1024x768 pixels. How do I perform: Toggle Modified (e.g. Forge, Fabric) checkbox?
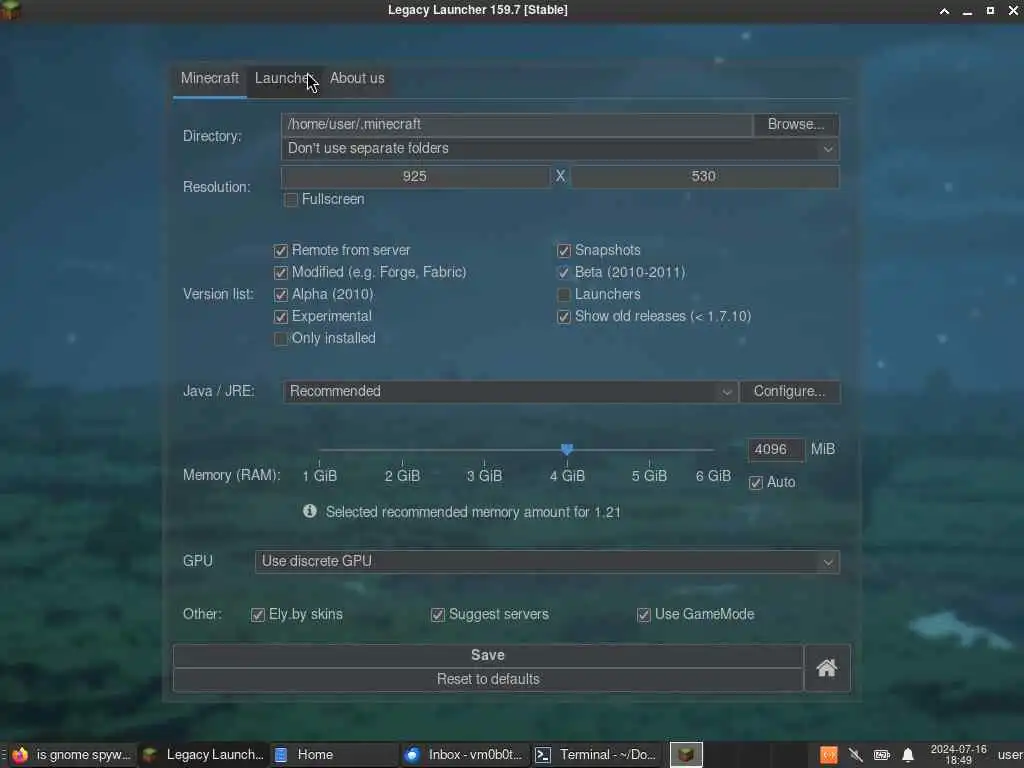click(x=281, y=272)
